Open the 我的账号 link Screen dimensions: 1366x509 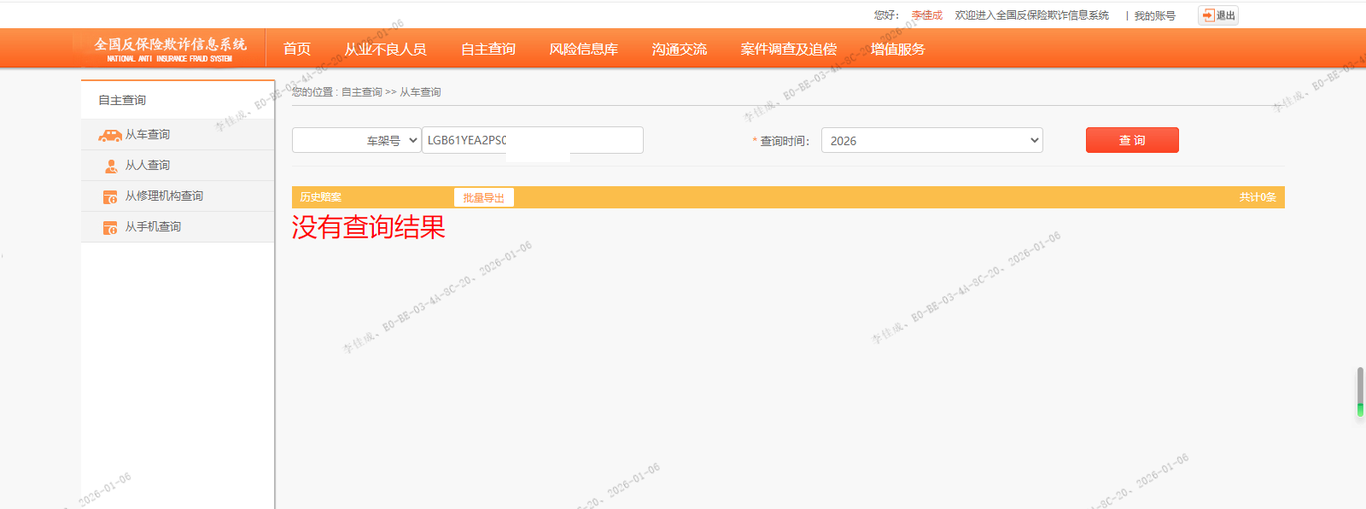1154,15
